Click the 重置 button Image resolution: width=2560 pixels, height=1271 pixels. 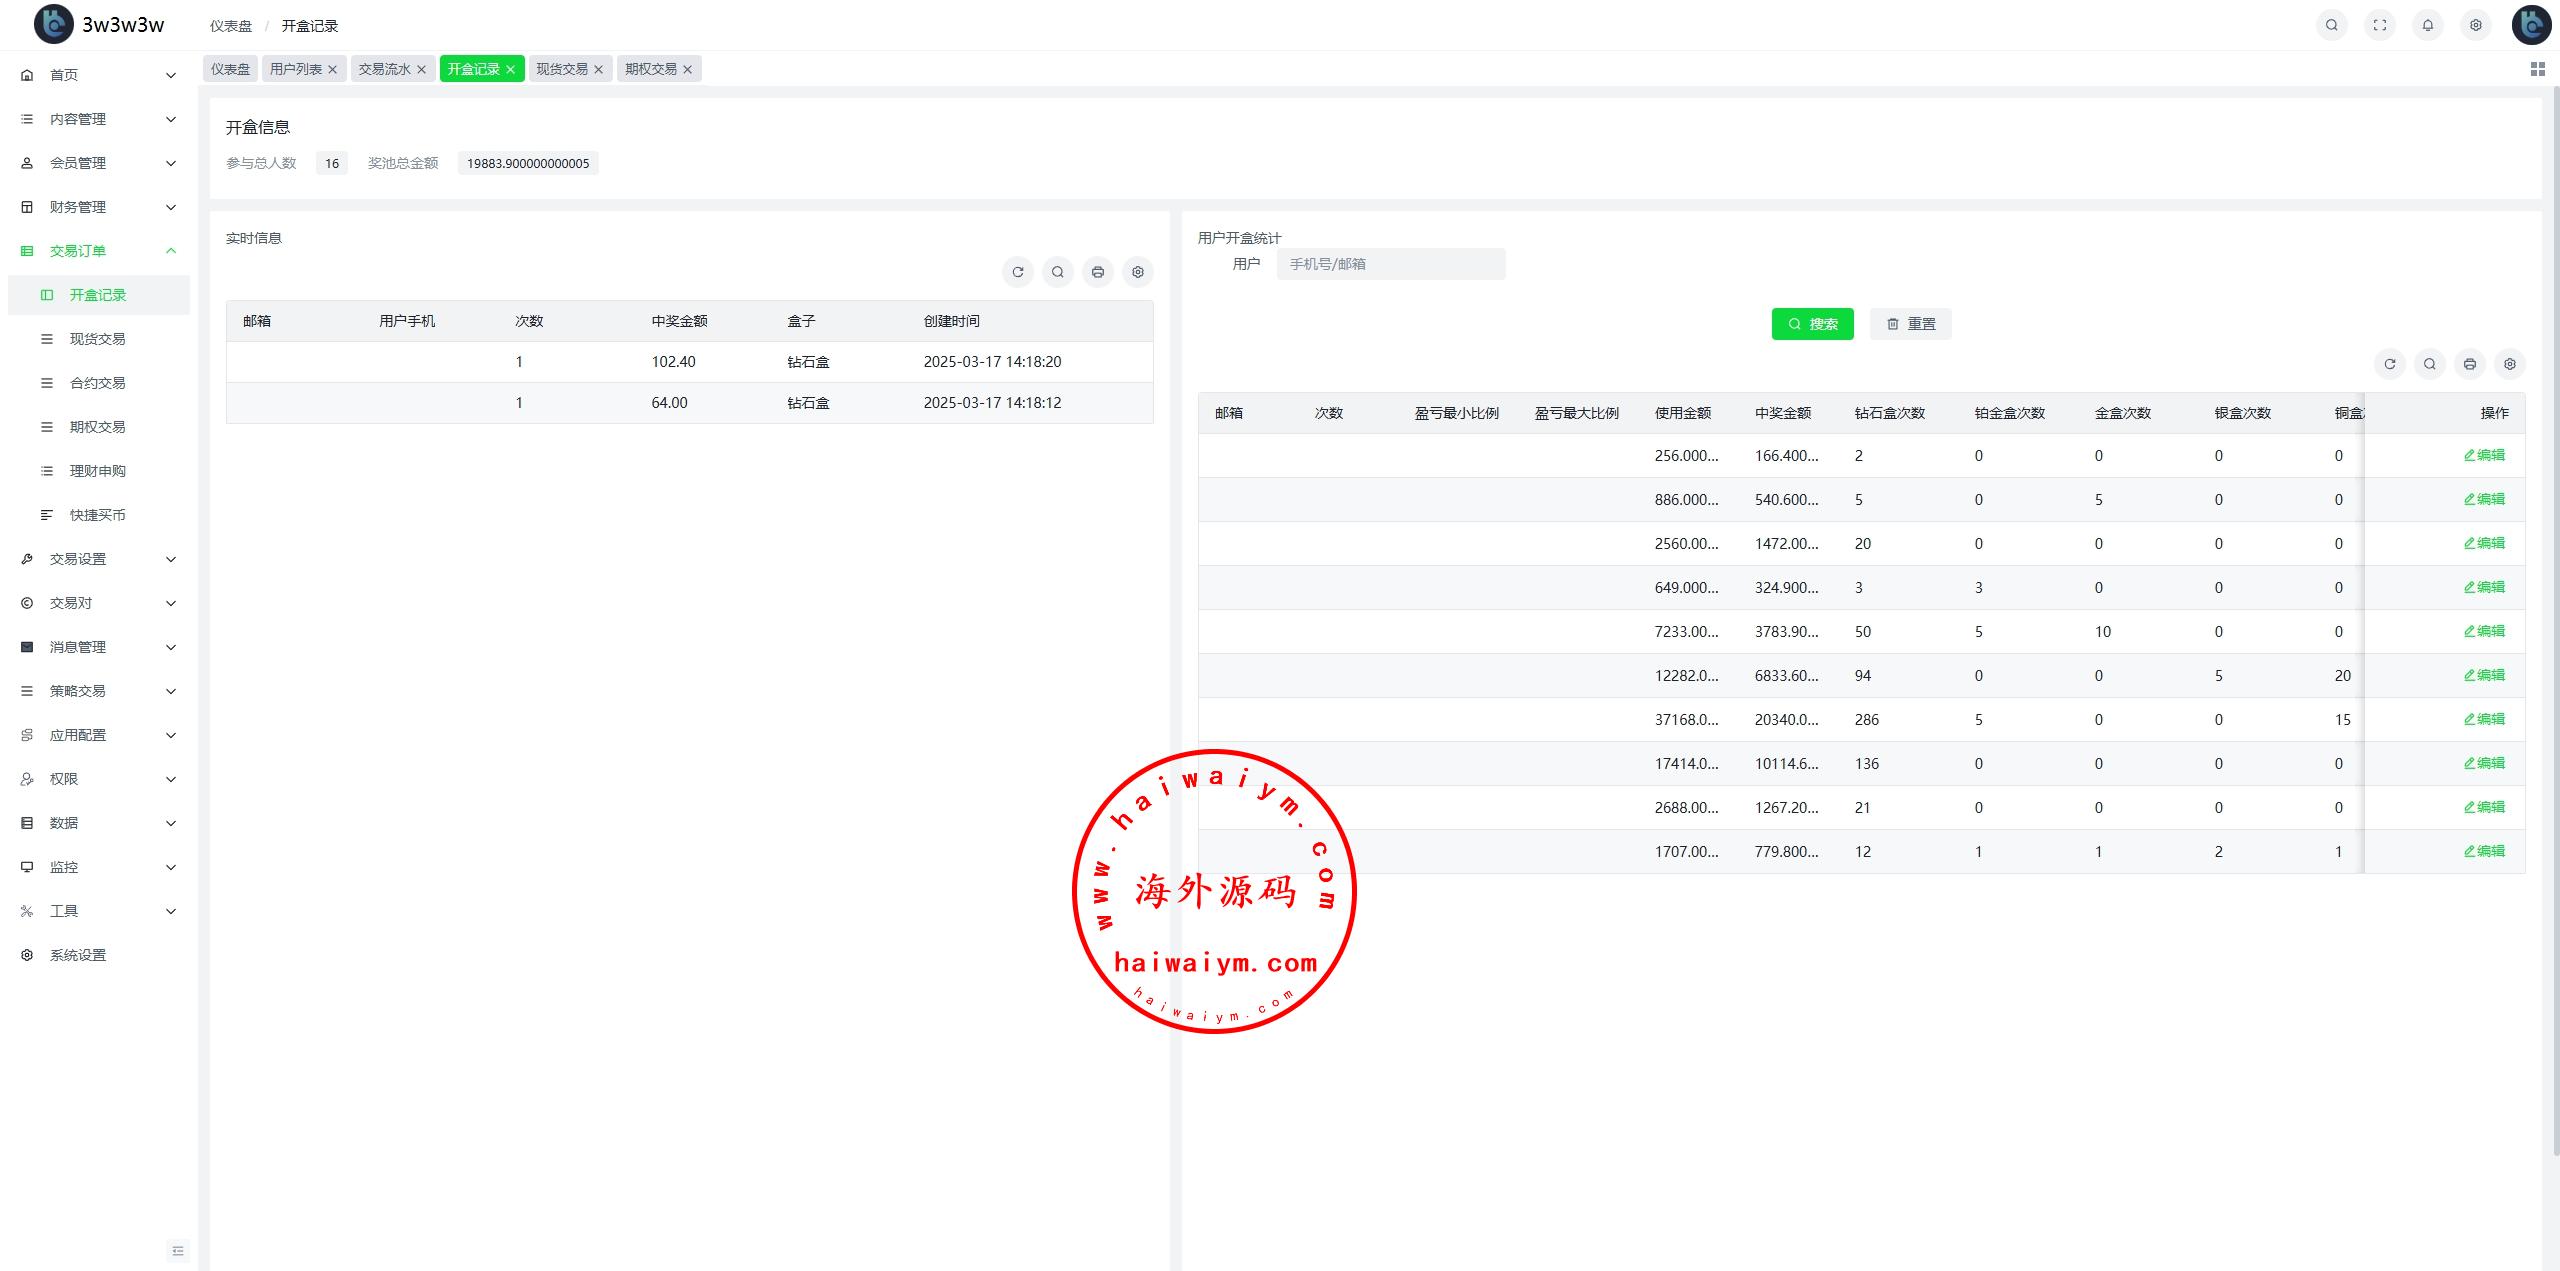(1910, 324)
